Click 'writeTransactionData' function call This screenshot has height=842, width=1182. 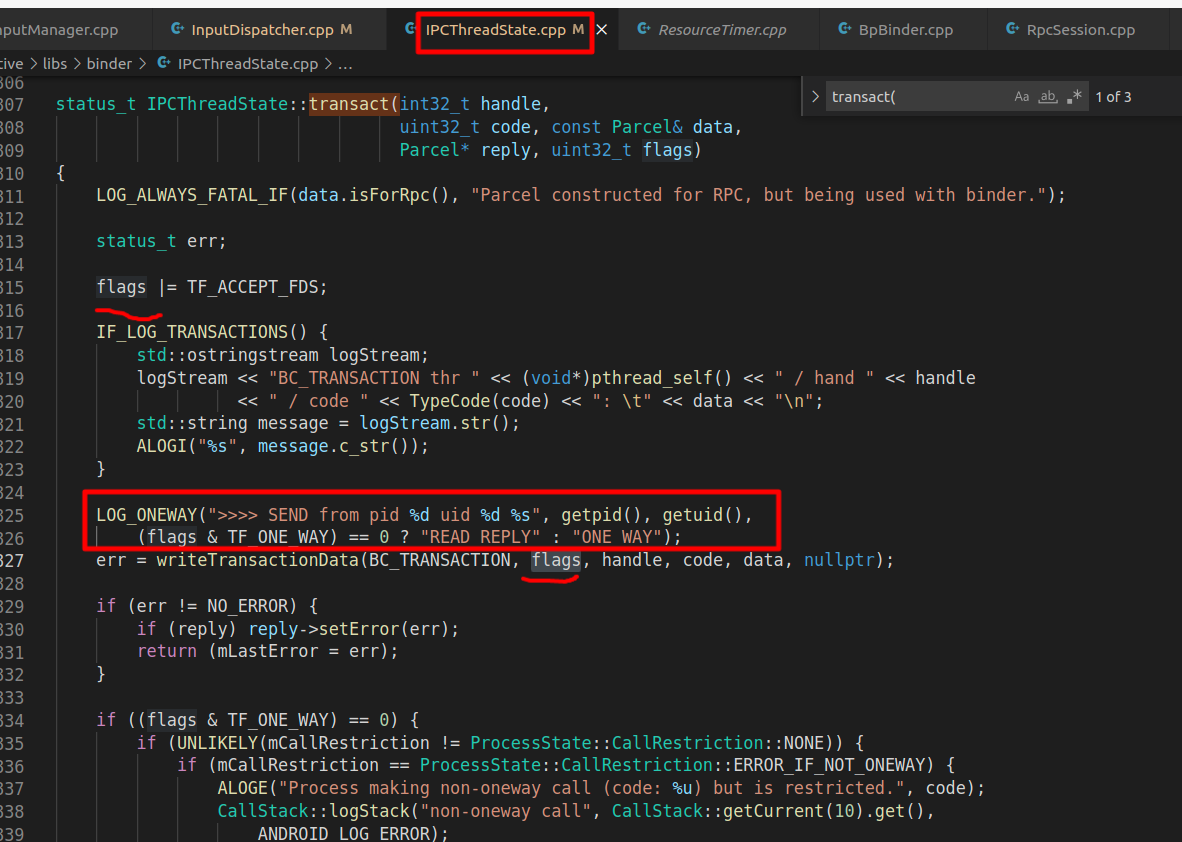click(258, 561)
